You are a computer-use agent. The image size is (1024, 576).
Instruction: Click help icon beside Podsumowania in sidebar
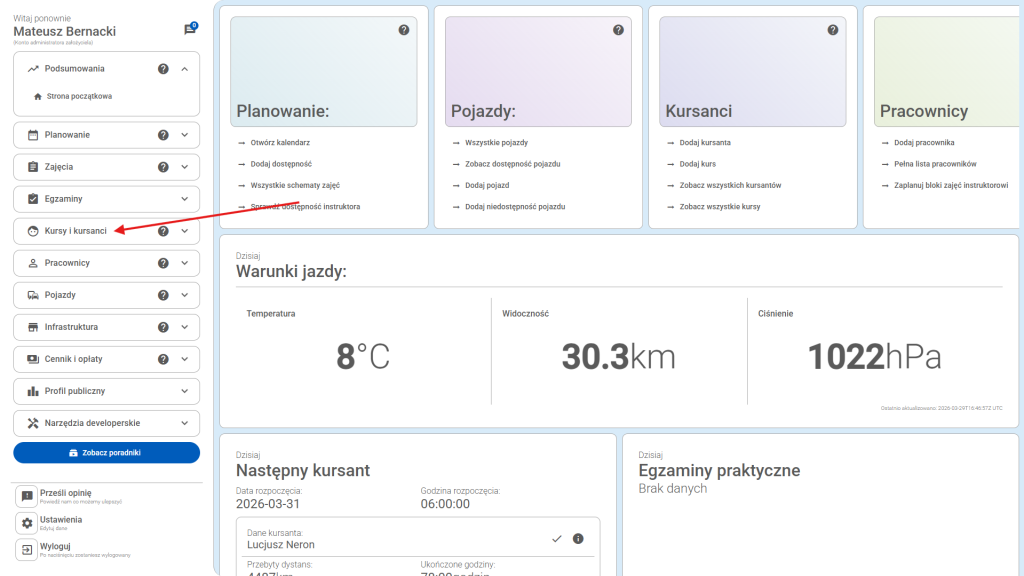pyautogui.click(x=163, y=69)
